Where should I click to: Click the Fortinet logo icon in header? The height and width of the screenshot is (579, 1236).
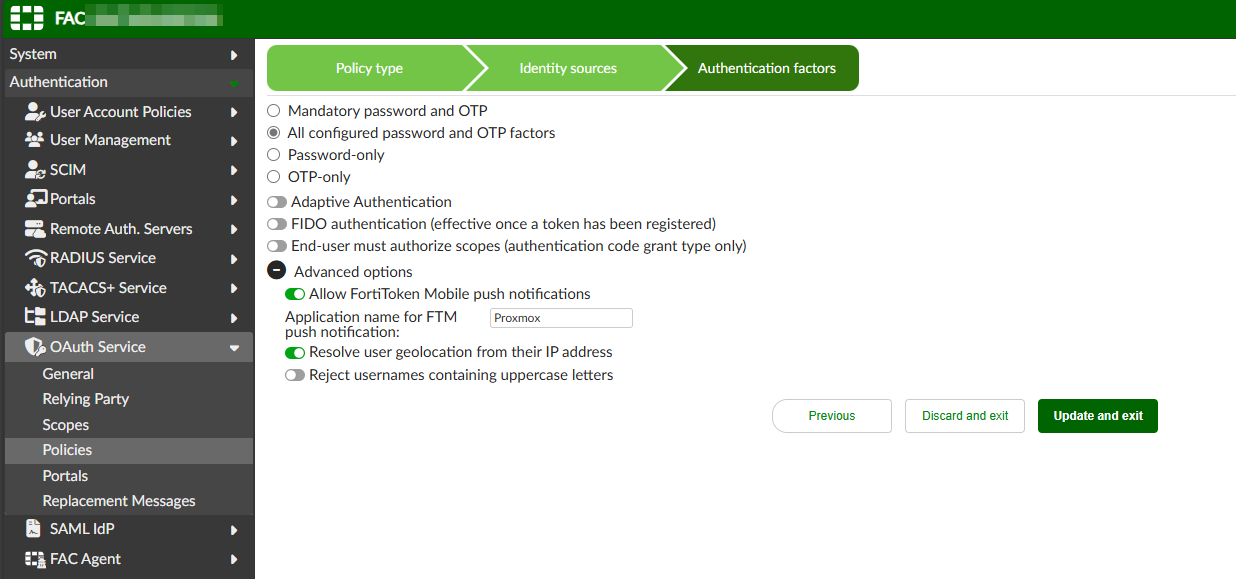click(x=27, y=18)
